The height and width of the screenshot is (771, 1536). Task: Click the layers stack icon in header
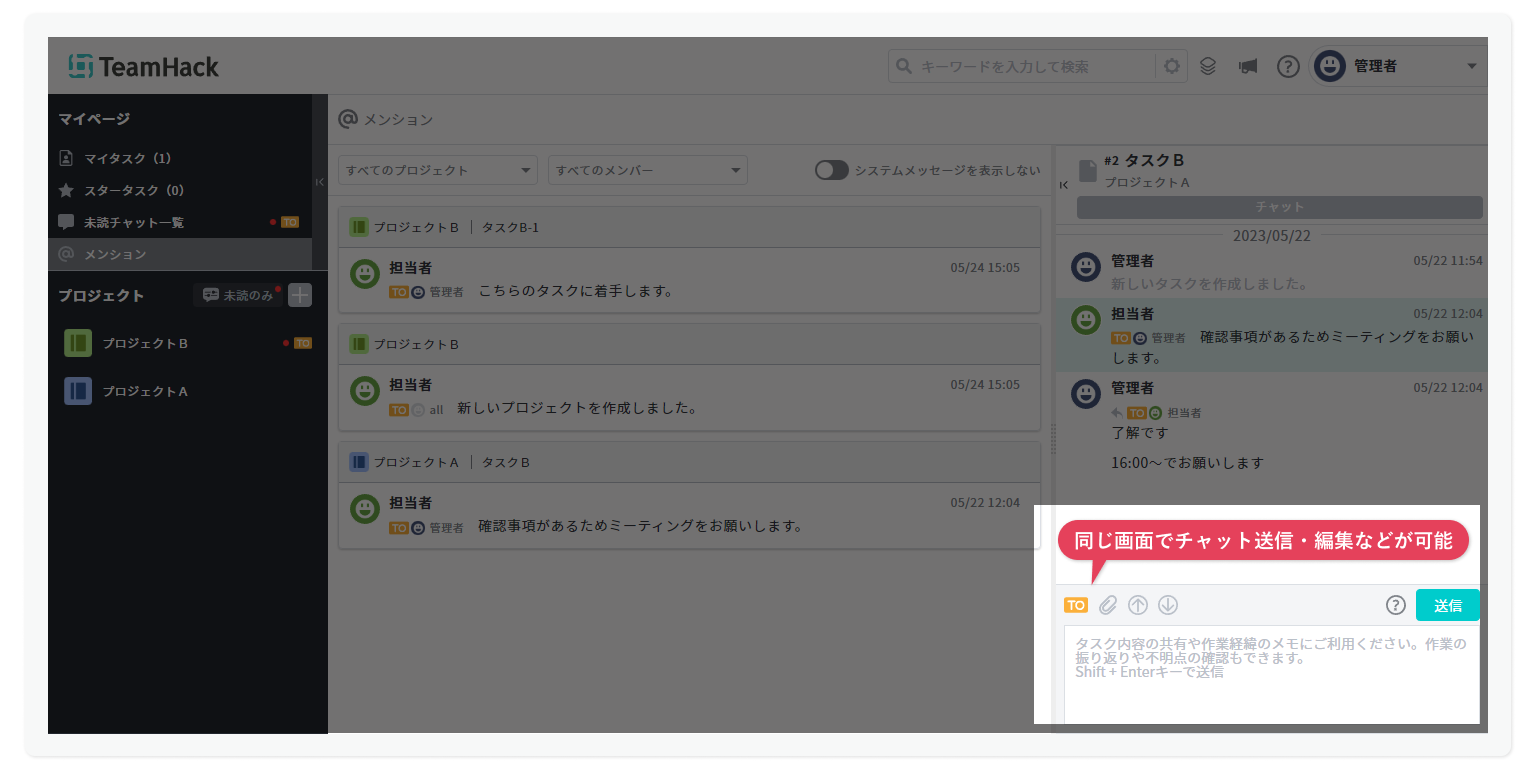coord(1208,67)
